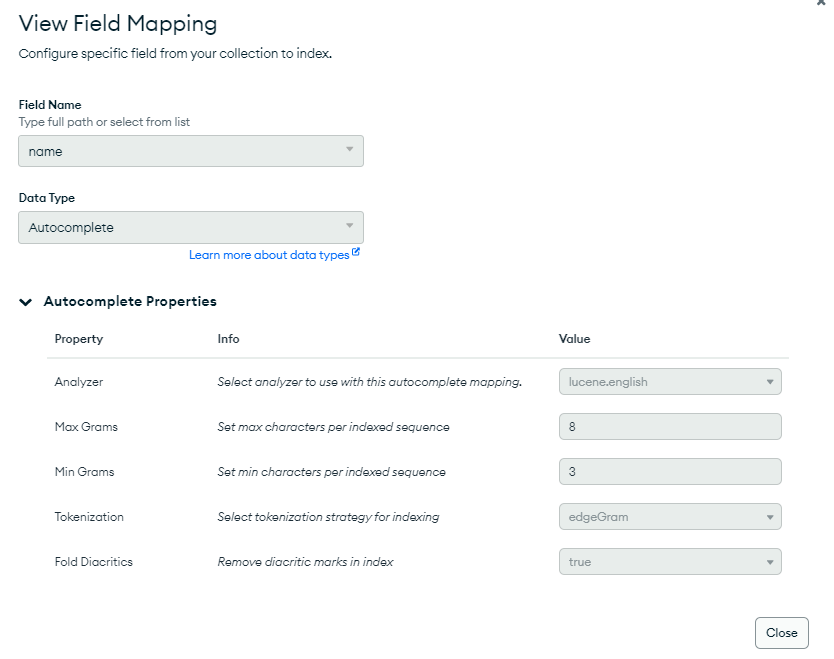
Task: Click the Autocomplete Properties section title
Action: pos(130,301)
